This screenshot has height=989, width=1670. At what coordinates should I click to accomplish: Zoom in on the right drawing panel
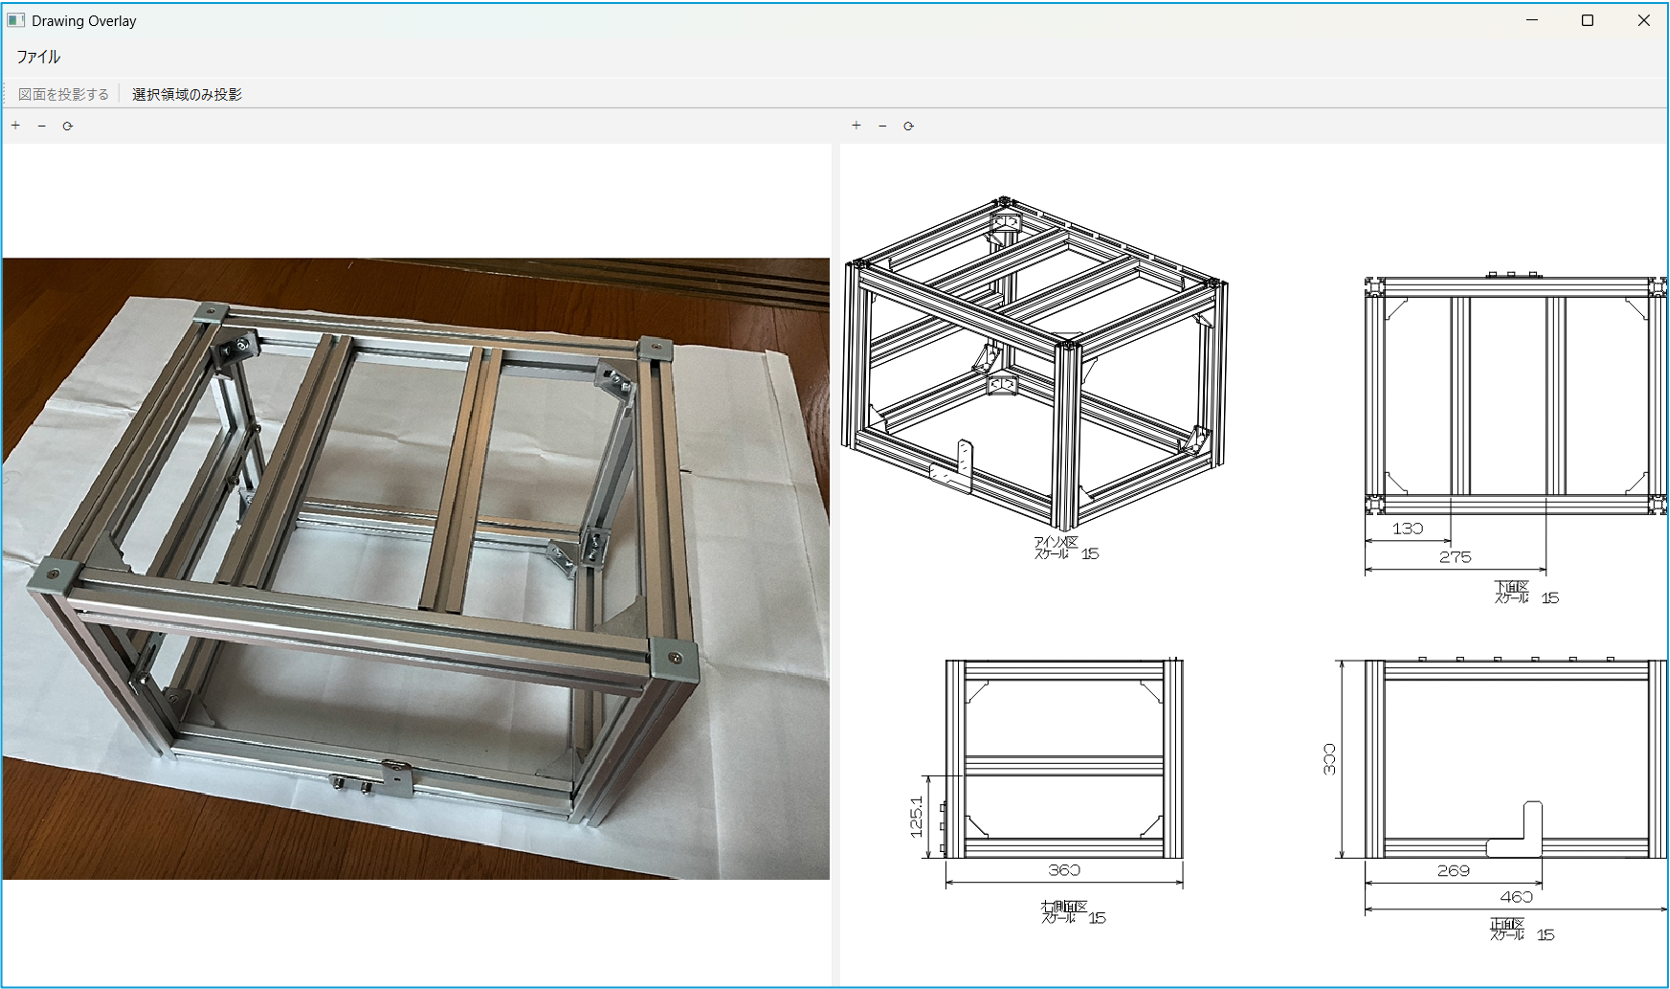click(x=856, y=126)
